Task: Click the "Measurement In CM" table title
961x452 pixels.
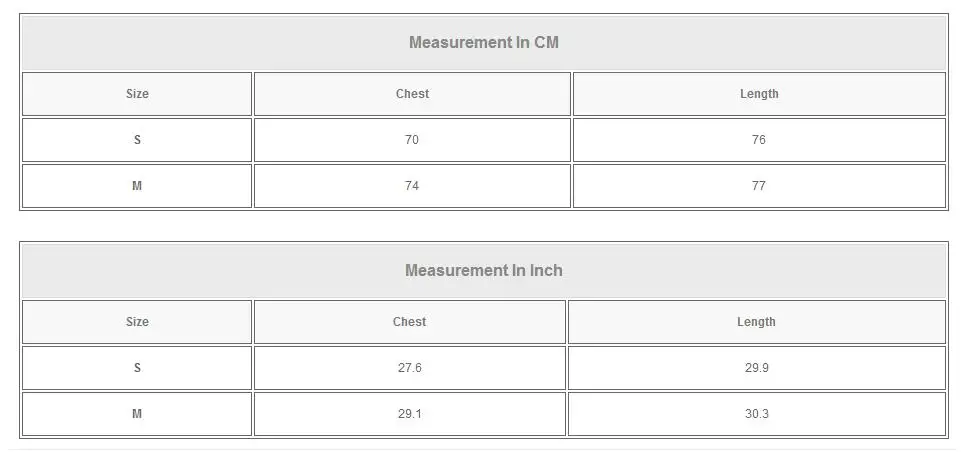Action: 484,42
